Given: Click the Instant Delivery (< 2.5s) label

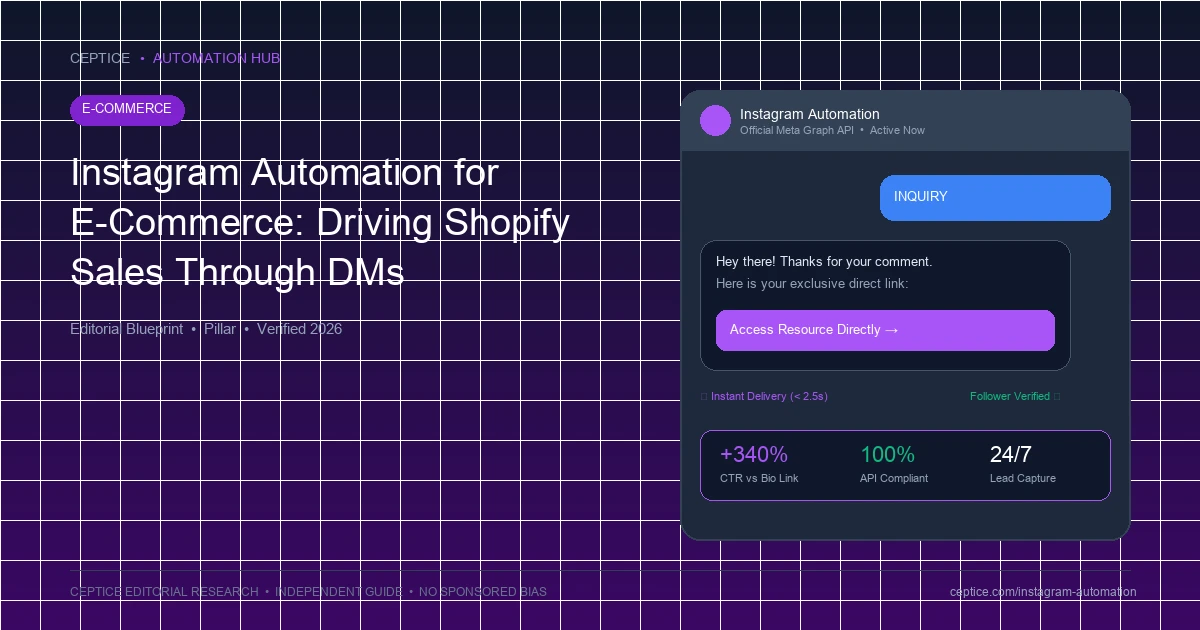Looking at the screenshot, I should click(769, 397).
